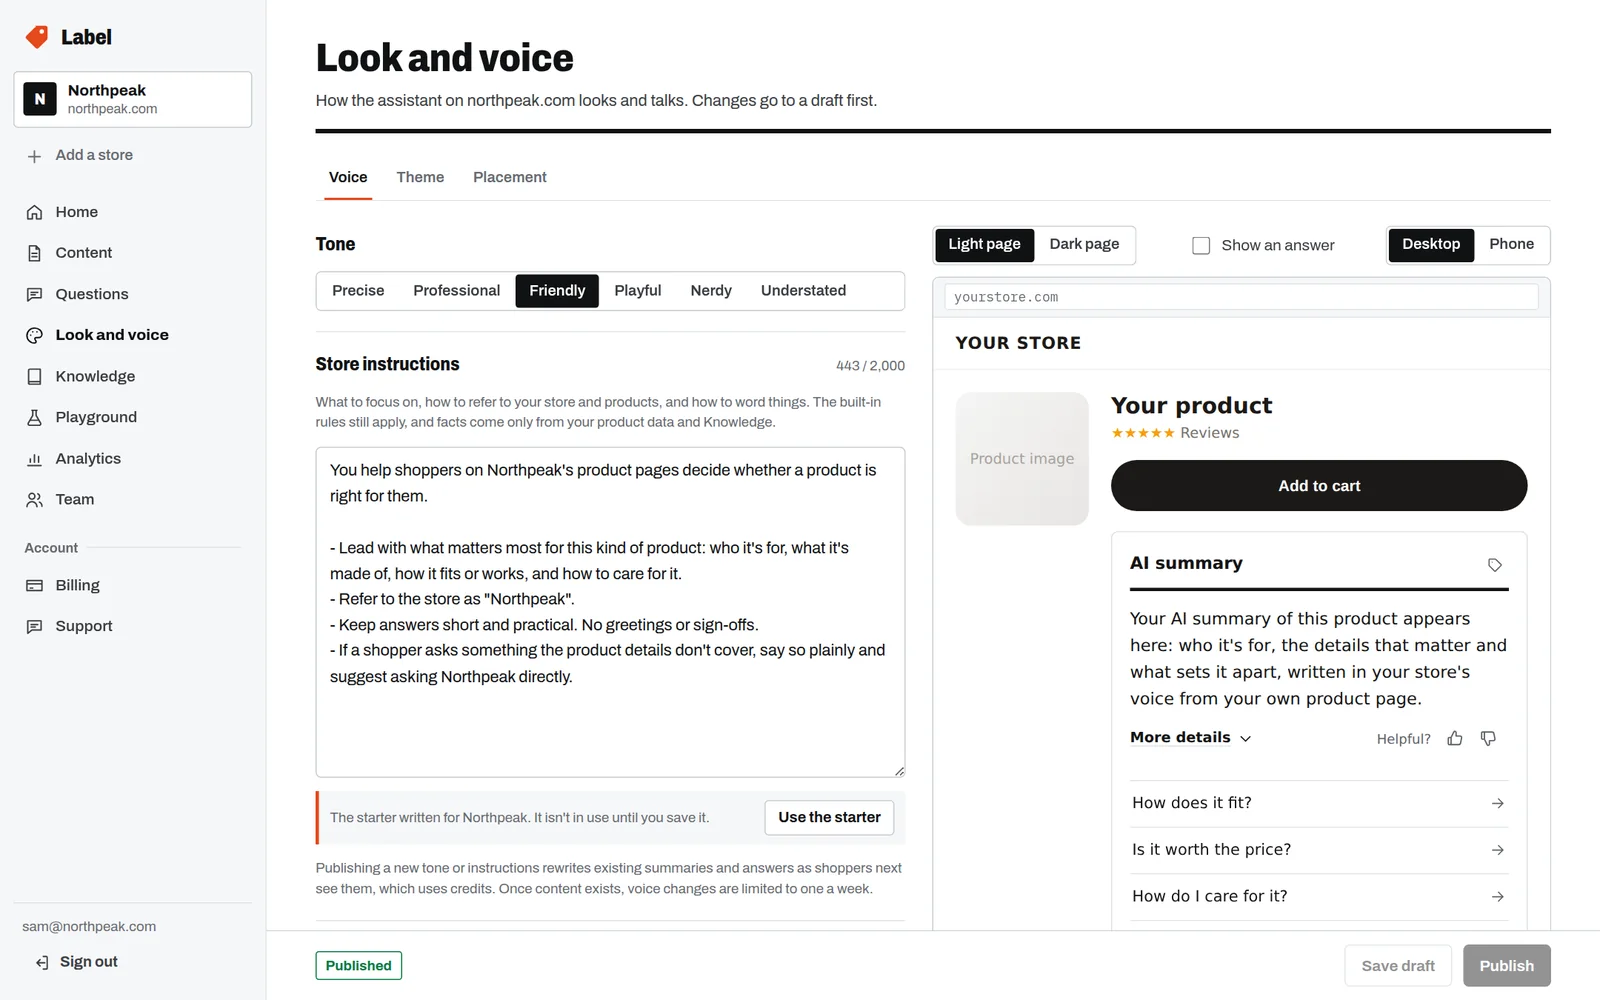Click the Published status badge
This screenshot has height=1000, width=1600.
[x=359, y=966]
